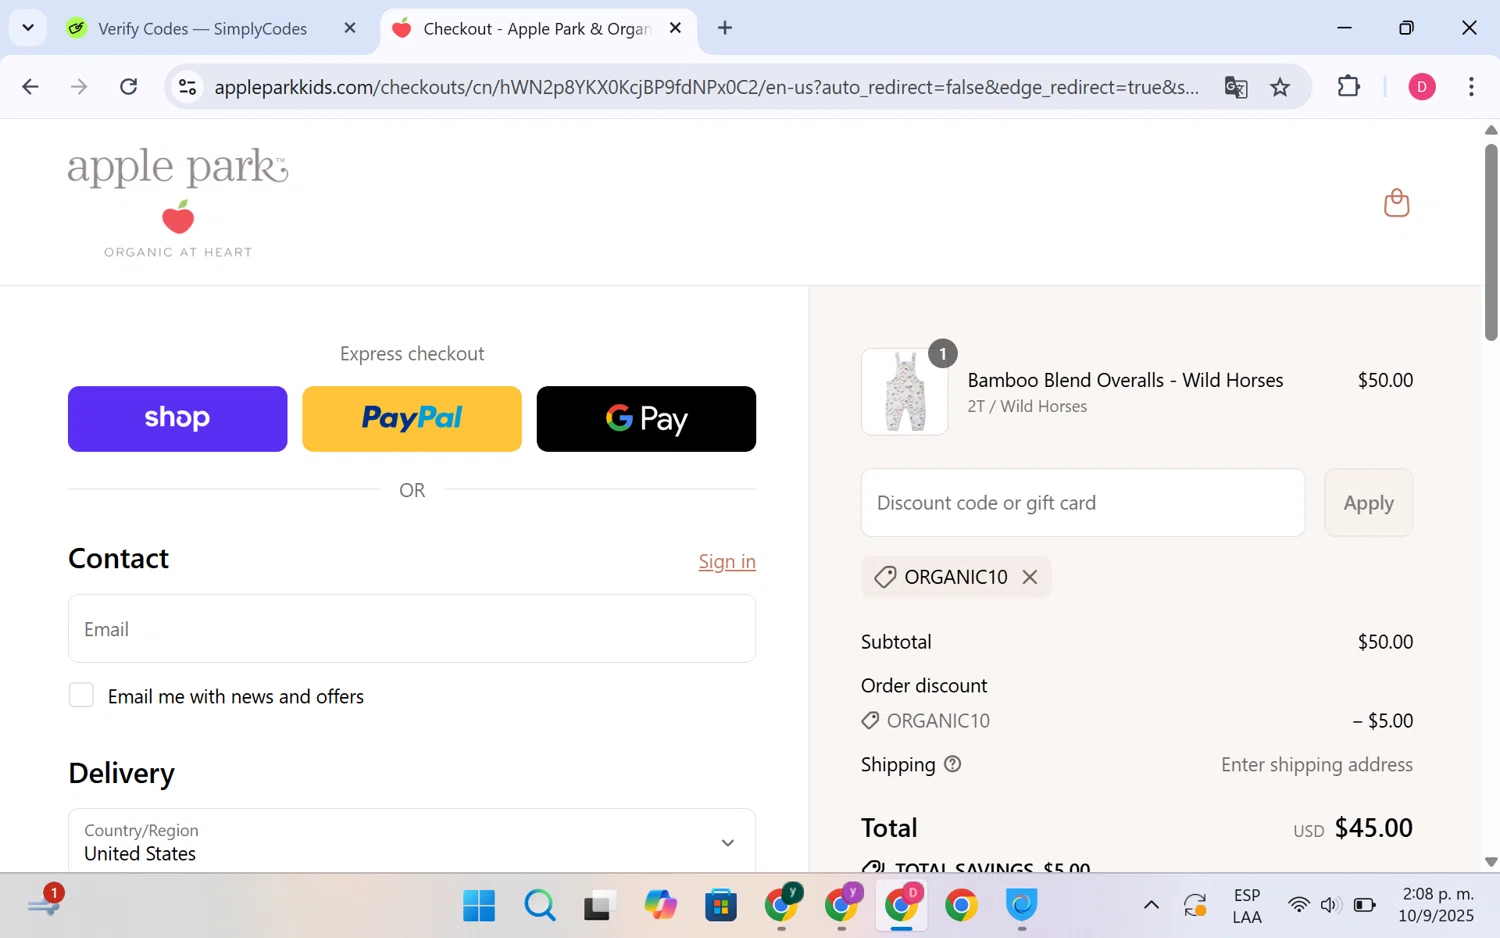The image size is (1500, 938).
Task: Click the scrollbar down arrow
Action: tap(1491, 862)
